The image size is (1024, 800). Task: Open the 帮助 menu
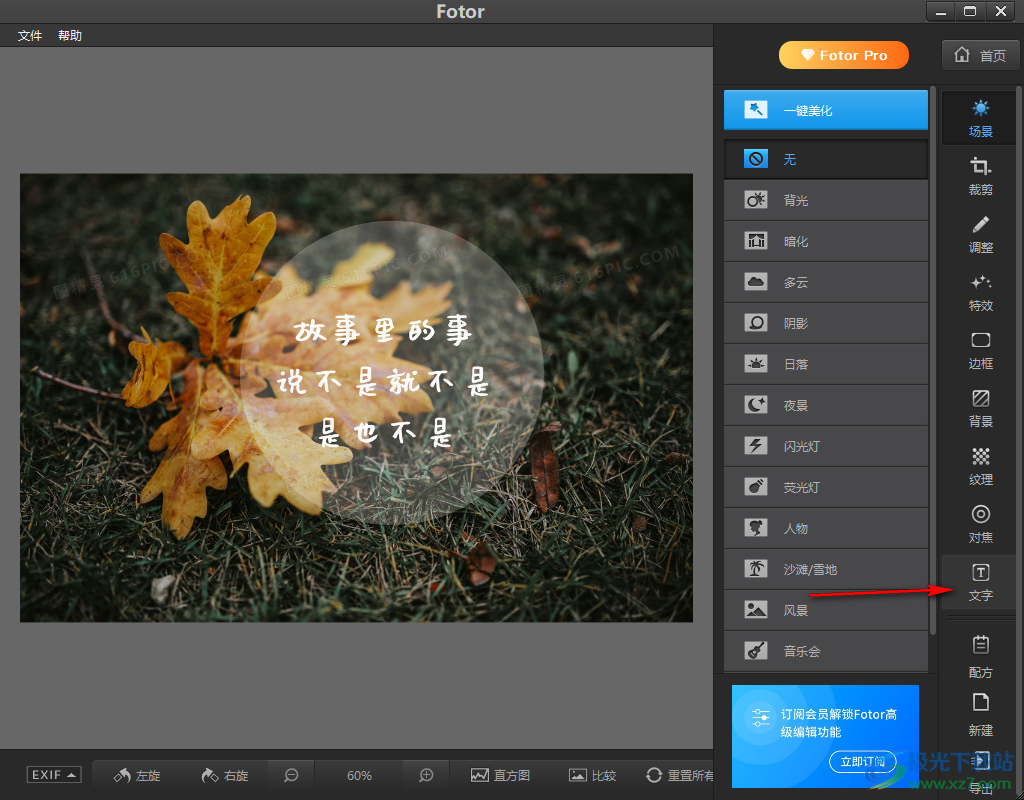(70, 36)
